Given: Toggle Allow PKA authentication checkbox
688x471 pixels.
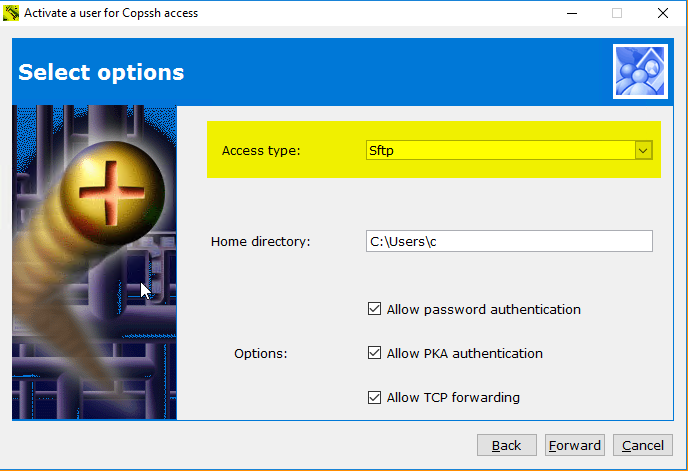Looking at the screenshot, I should coord(374,353).
